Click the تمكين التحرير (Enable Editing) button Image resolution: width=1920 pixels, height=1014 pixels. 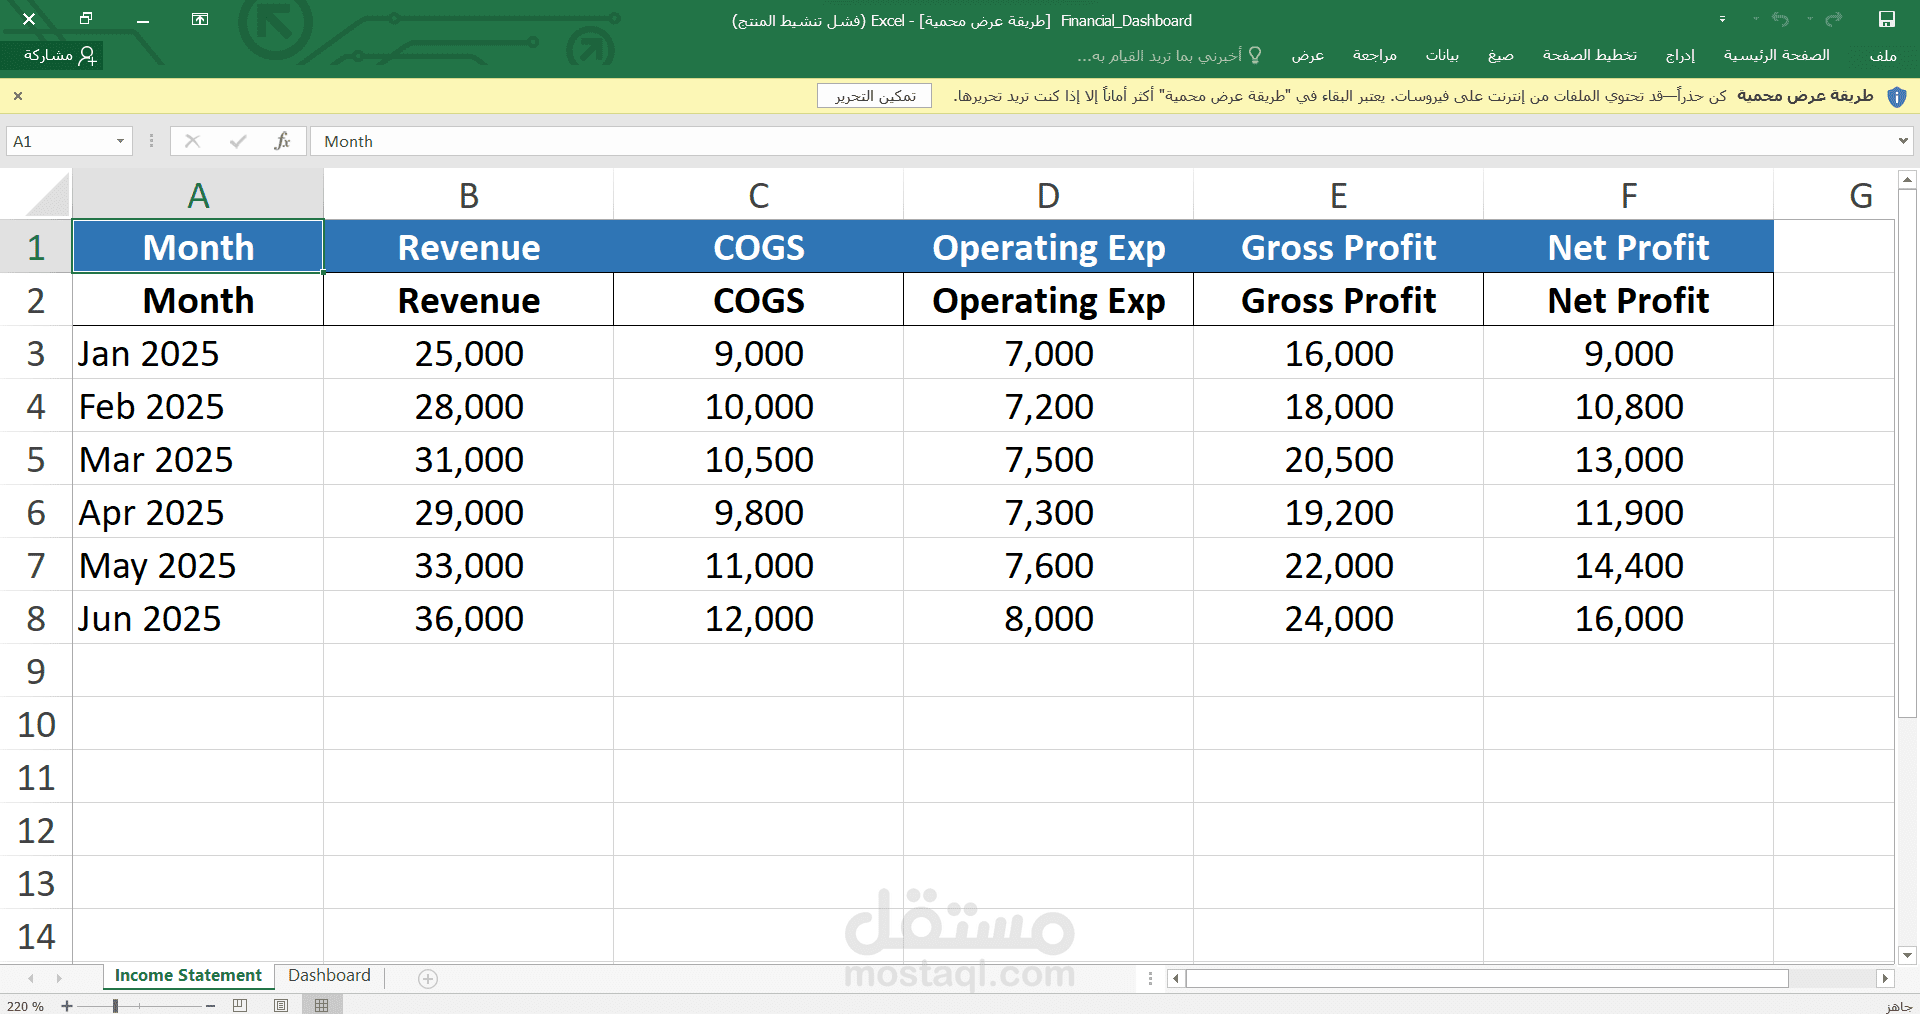click(x=874, y=96)
